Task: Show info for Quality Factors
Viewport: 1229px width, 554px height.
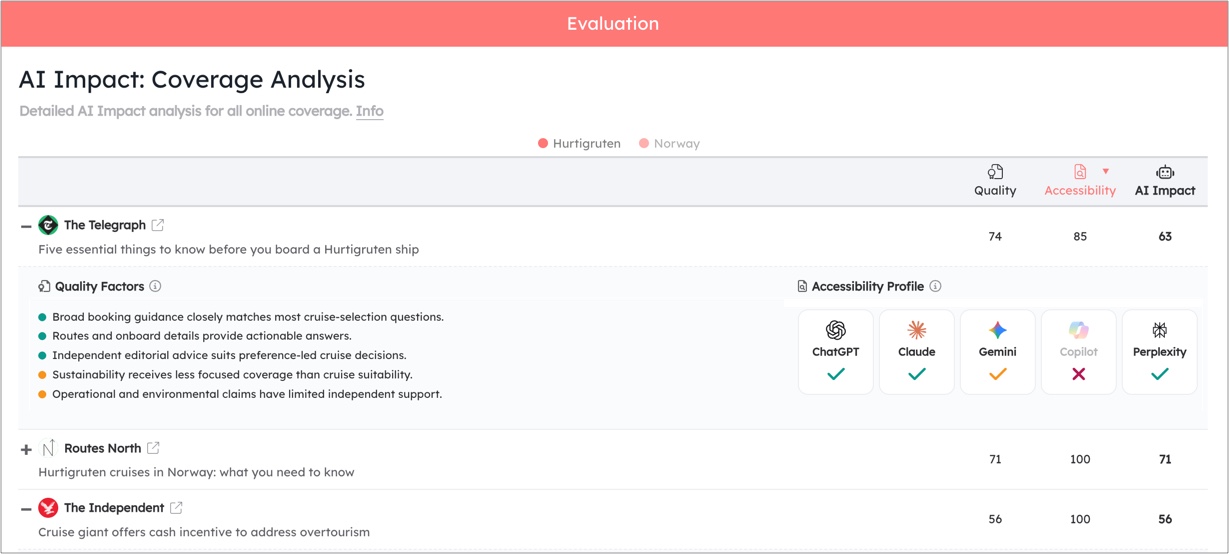Action: tap(155, 286)
